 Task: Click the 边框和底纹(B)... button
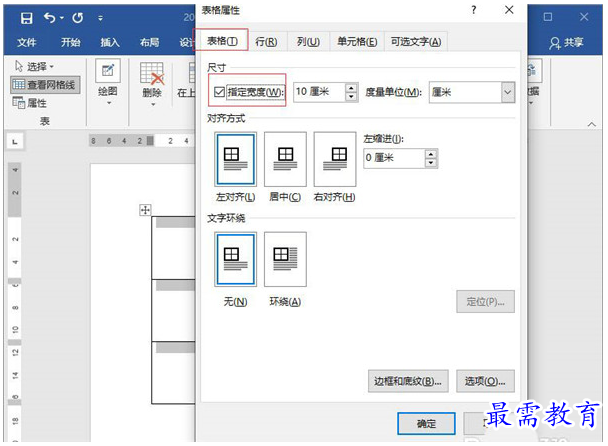click(x=408, y=381)
